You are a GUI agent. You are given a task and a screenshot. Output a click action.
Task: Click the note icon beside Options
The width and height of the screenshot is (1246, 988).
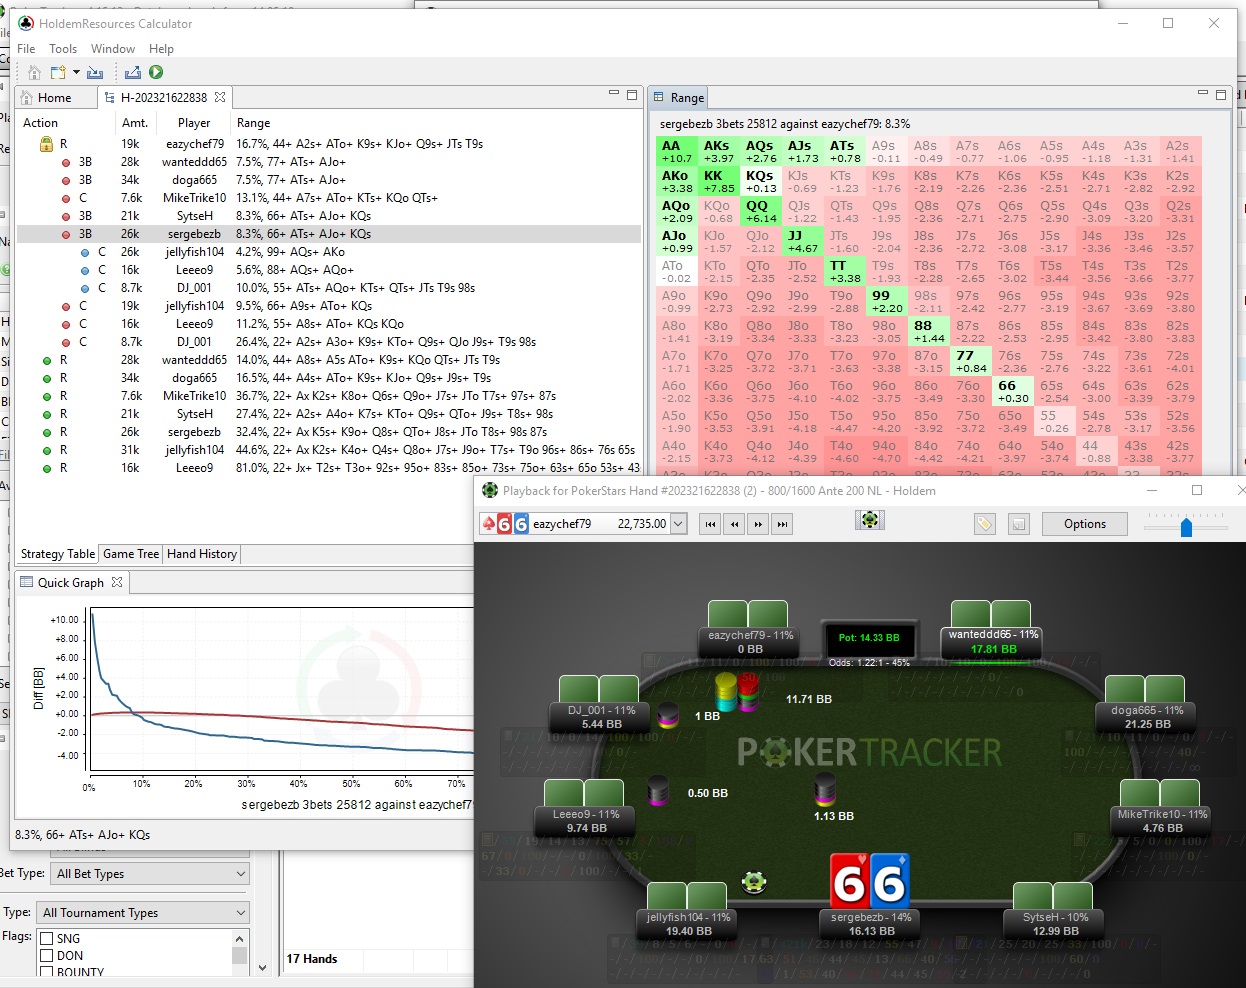click(x=1019, y=524)
